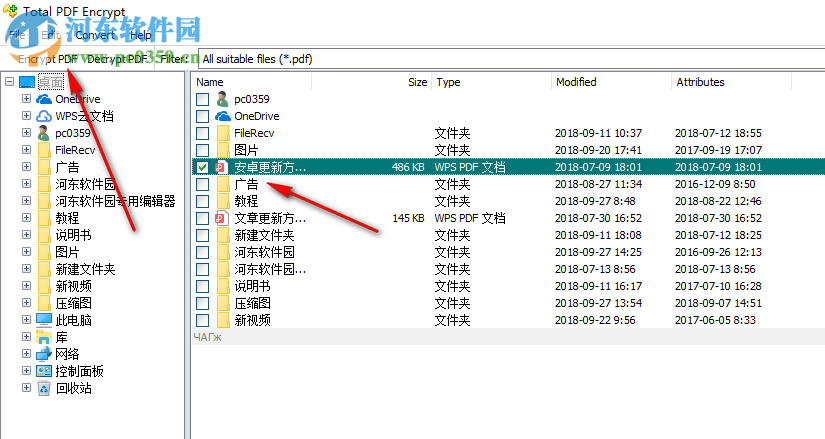Viewport: 825px width, 439px height.
Task: Select 新视频 folder in tree
Action: [74, 286]
